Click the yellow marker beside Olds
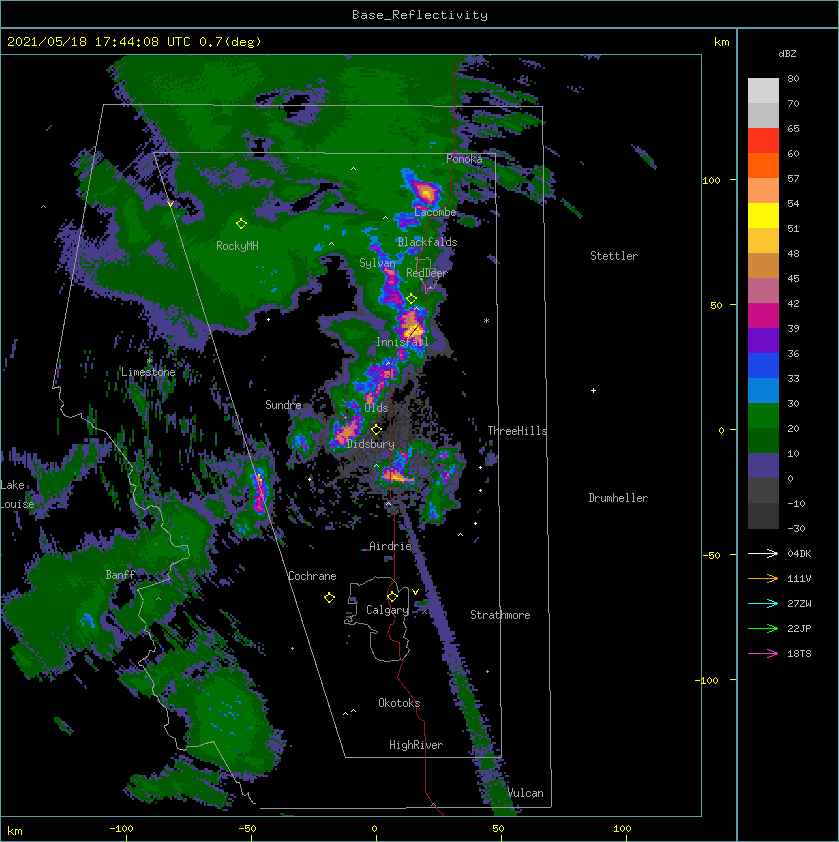839x842 pixels. 376,429
